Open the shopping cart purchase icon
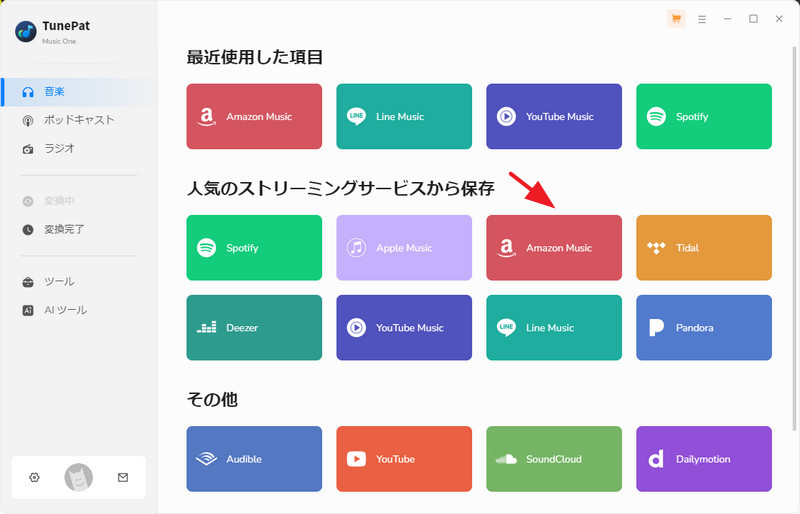800x514 pixels. coord(676,19)
